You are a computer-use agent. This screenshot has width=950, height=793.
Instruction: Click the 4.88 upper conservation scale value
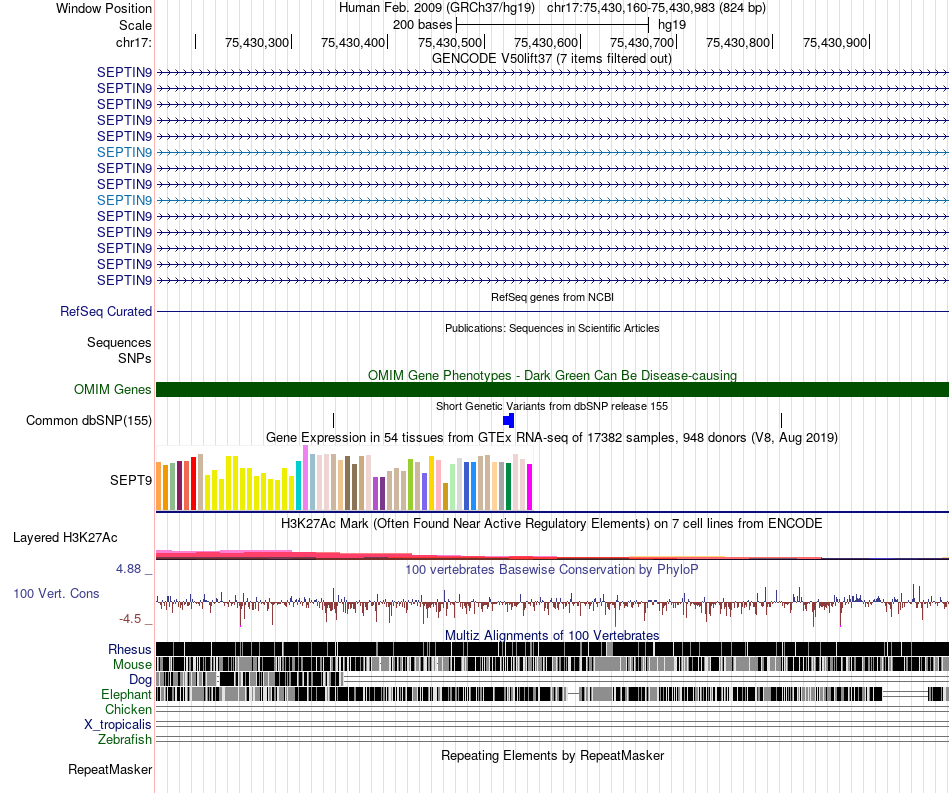128,569
